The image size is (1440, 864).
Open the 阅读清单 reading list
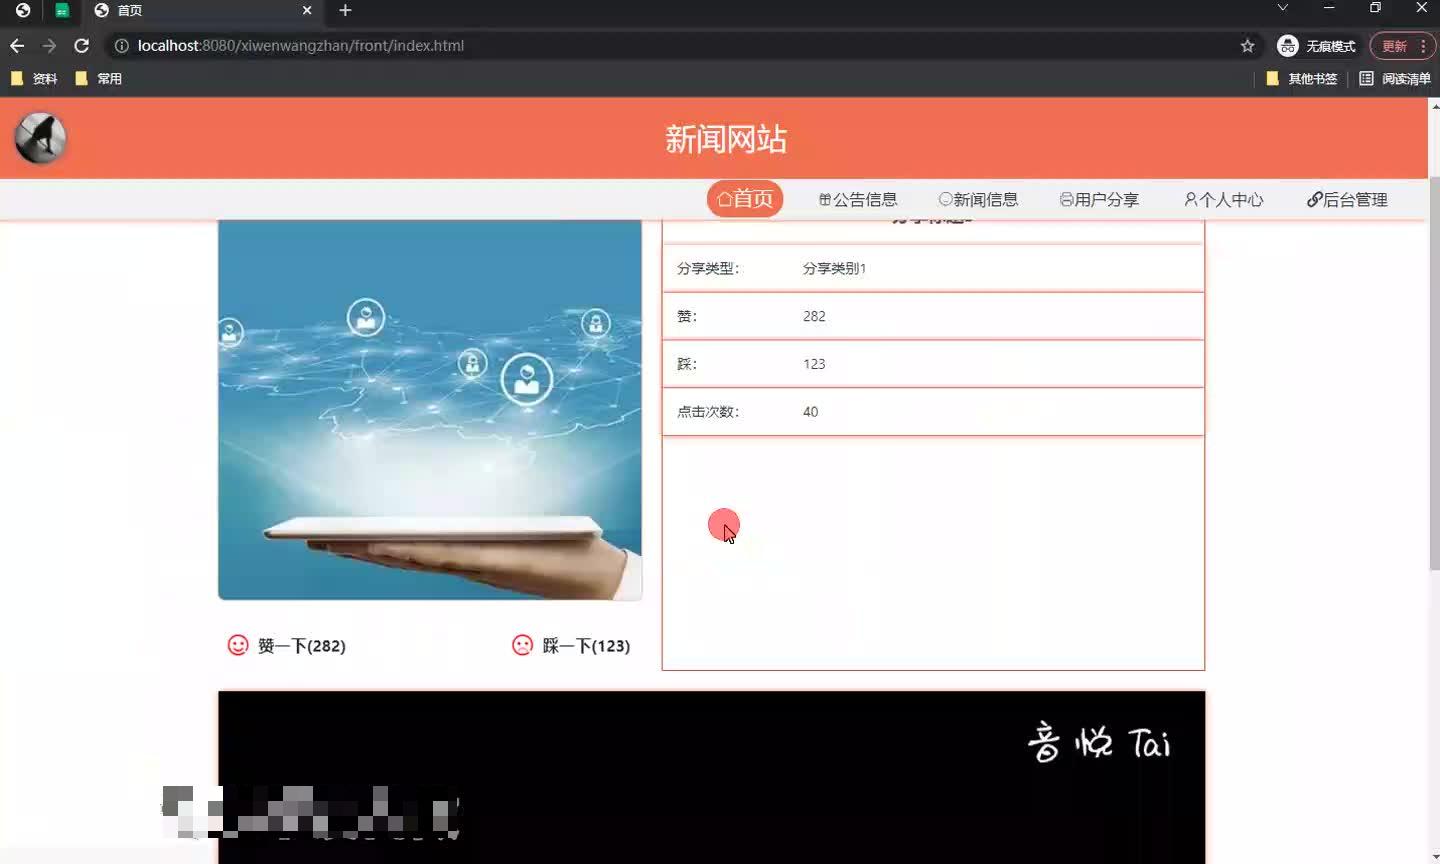[x=1394, y=79]
